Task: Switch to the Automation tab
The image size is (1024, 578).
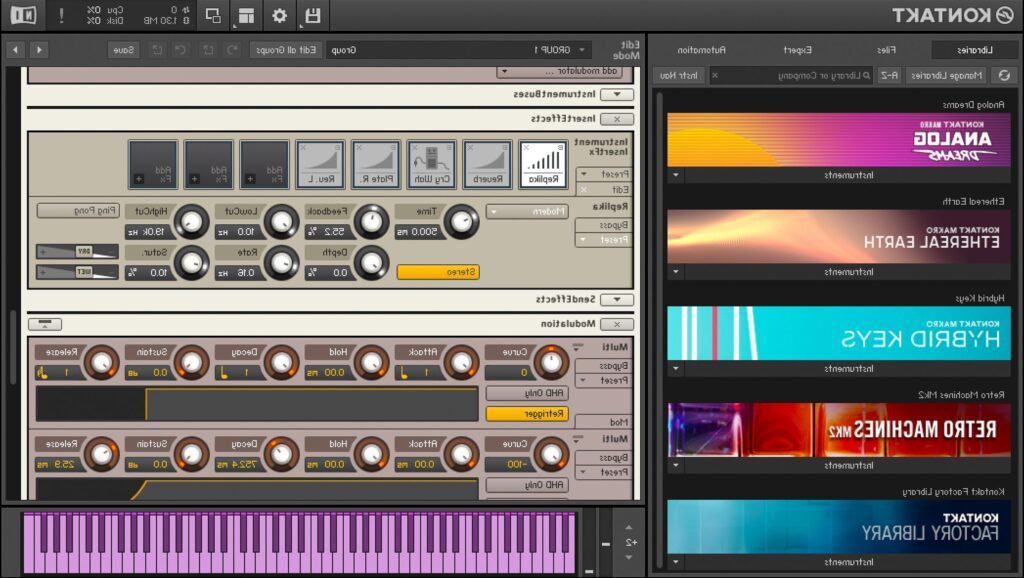Action: tap(701, 50)
